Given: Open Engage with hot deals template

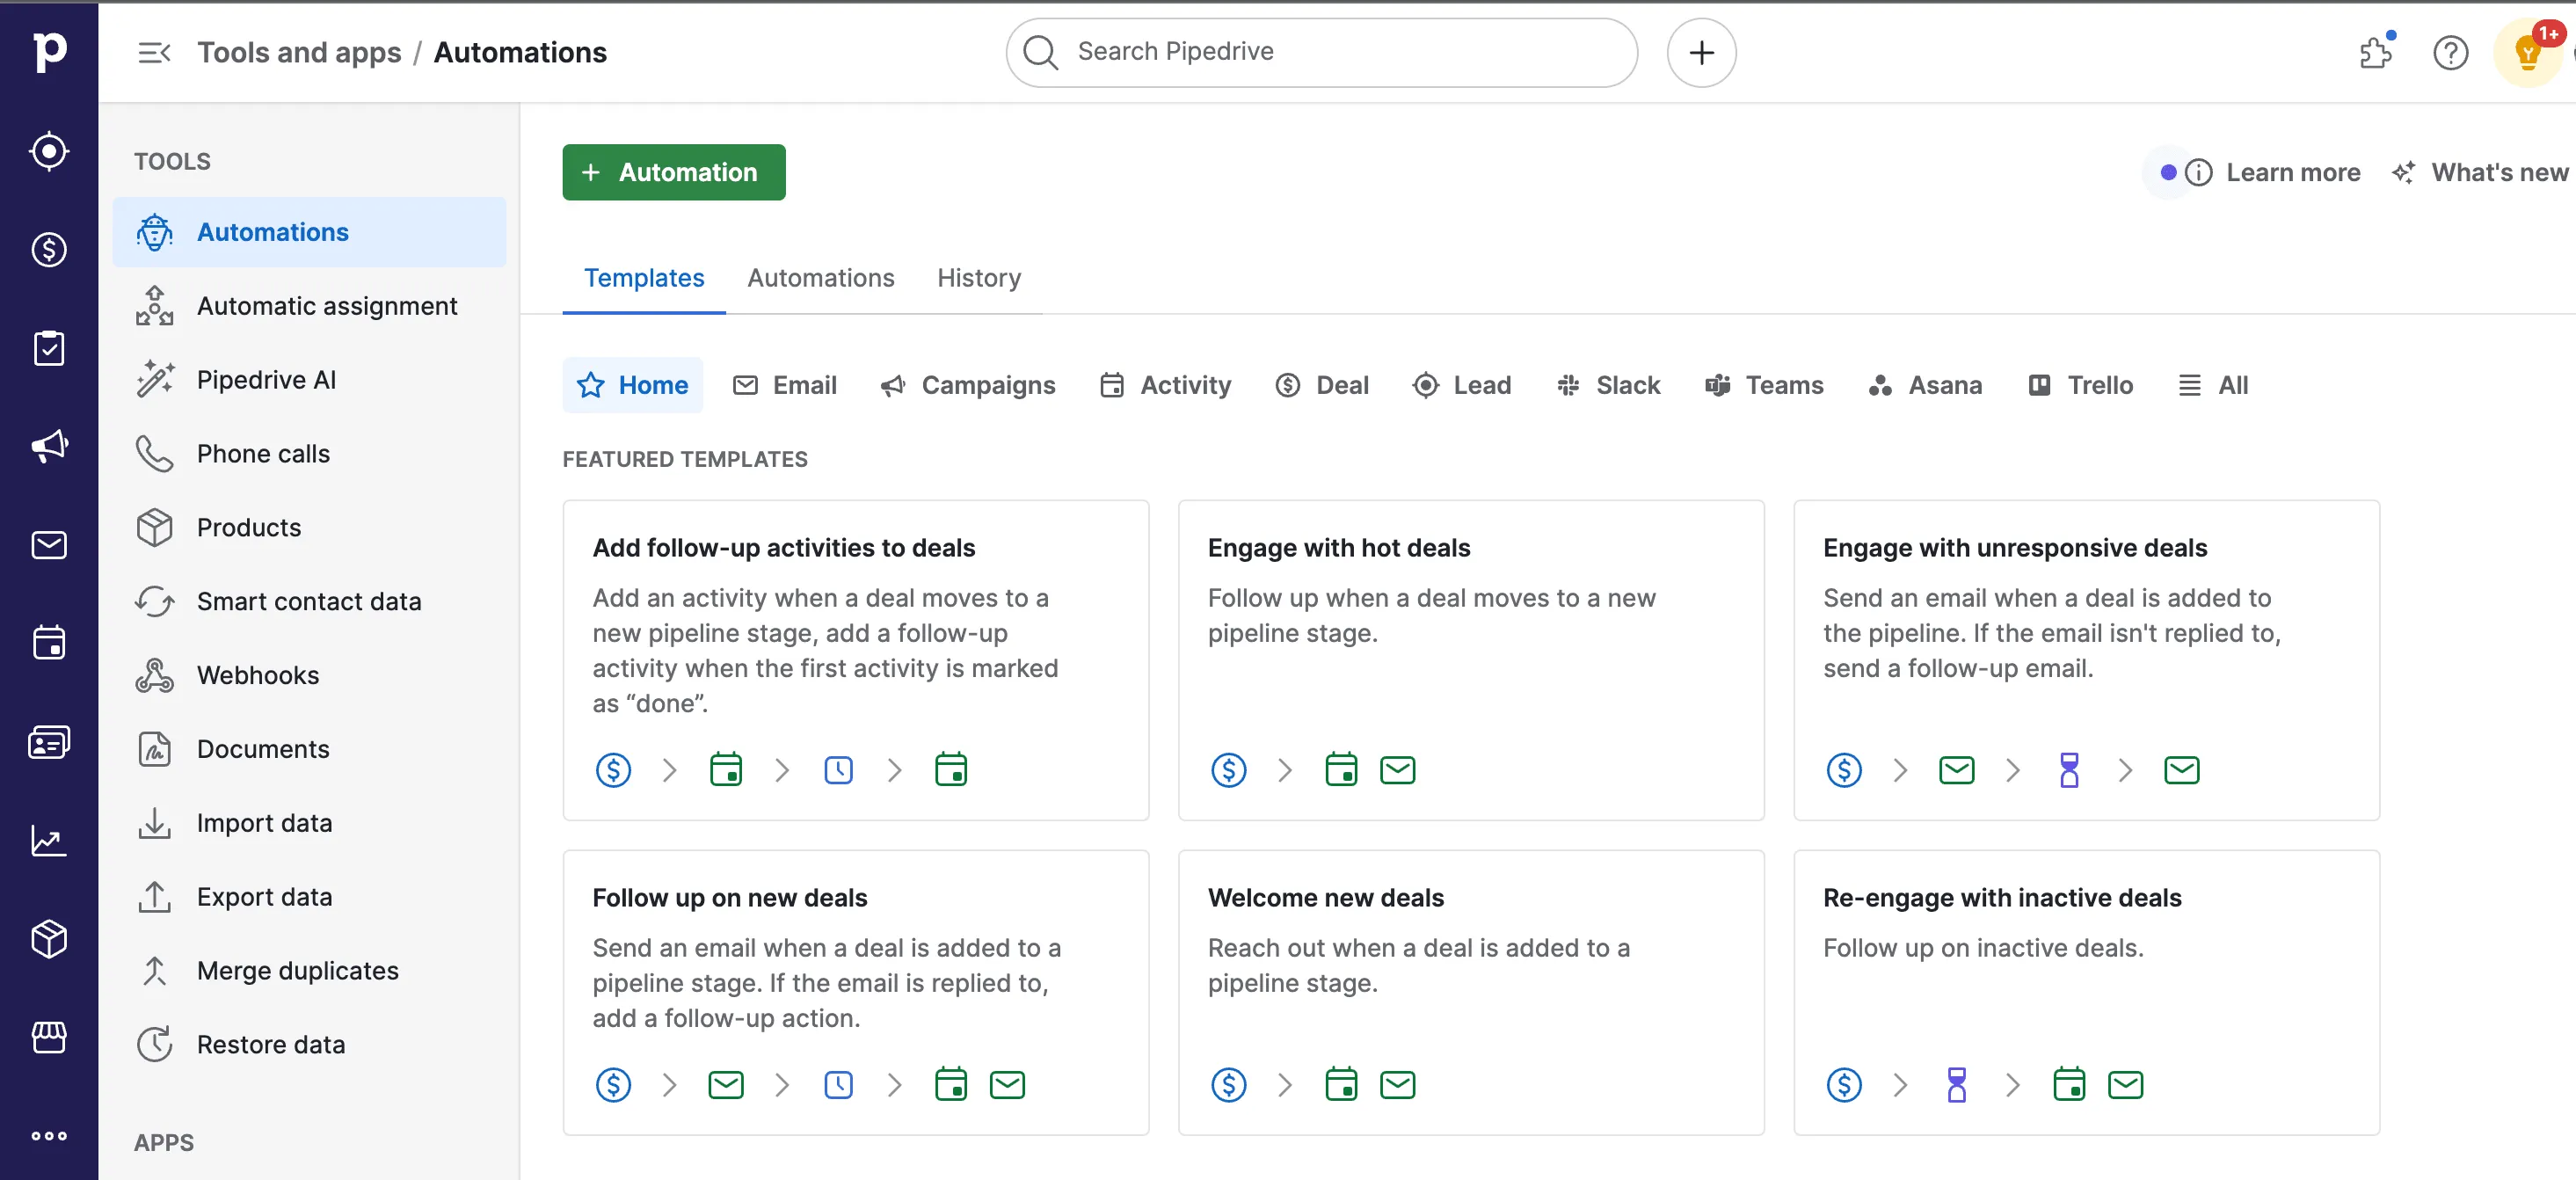Looking at the screenshot, I should pos(1471,660).
